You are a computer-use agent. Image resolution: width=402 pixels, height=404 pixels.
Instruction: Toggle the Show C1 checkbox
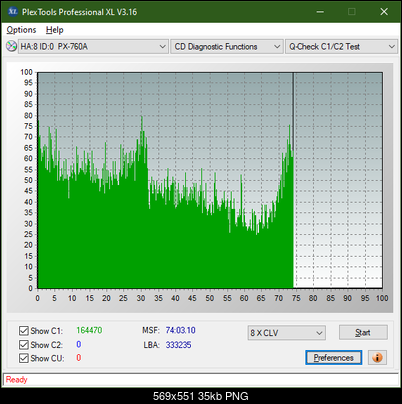click(x=23, y=331)
